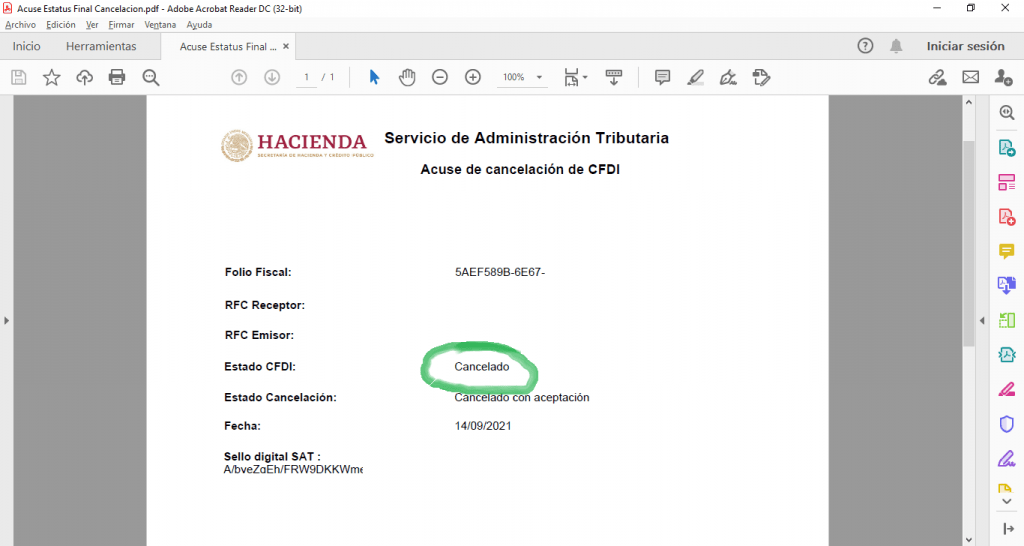
Task: Open the Ventana menu
Action: (160, 25)
